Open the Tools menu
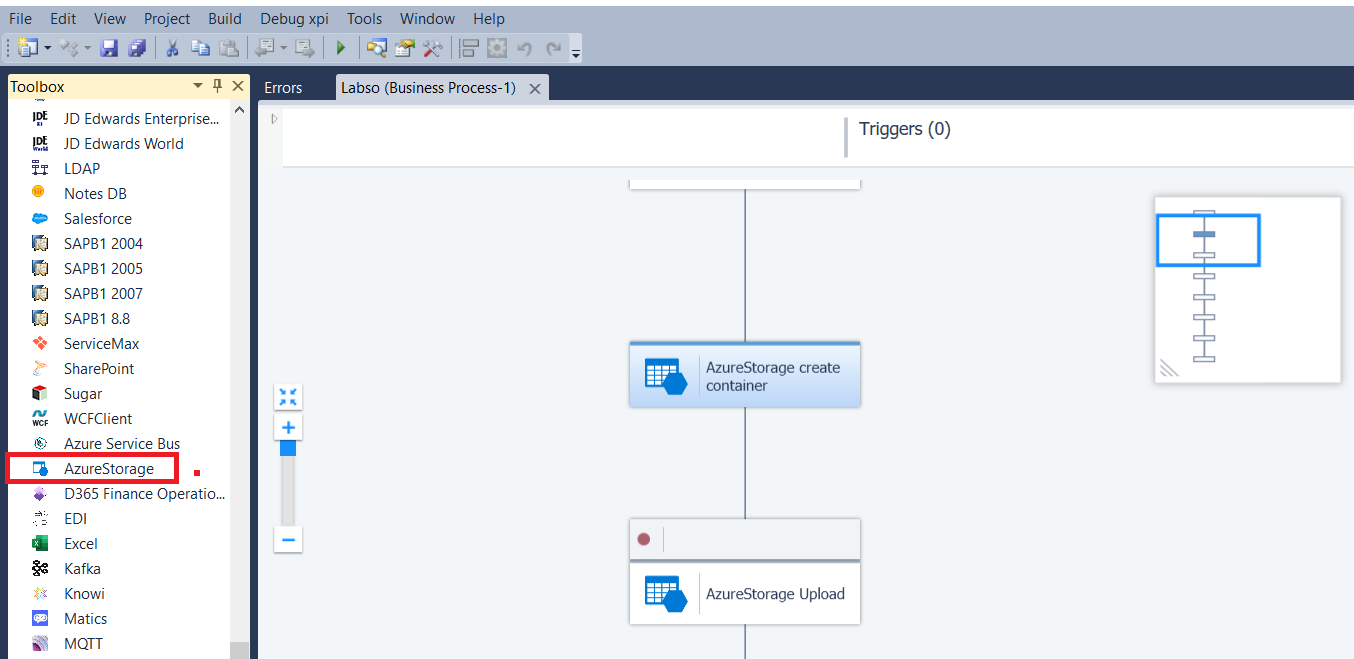The image size is (1354, 659). pos(365,19)
